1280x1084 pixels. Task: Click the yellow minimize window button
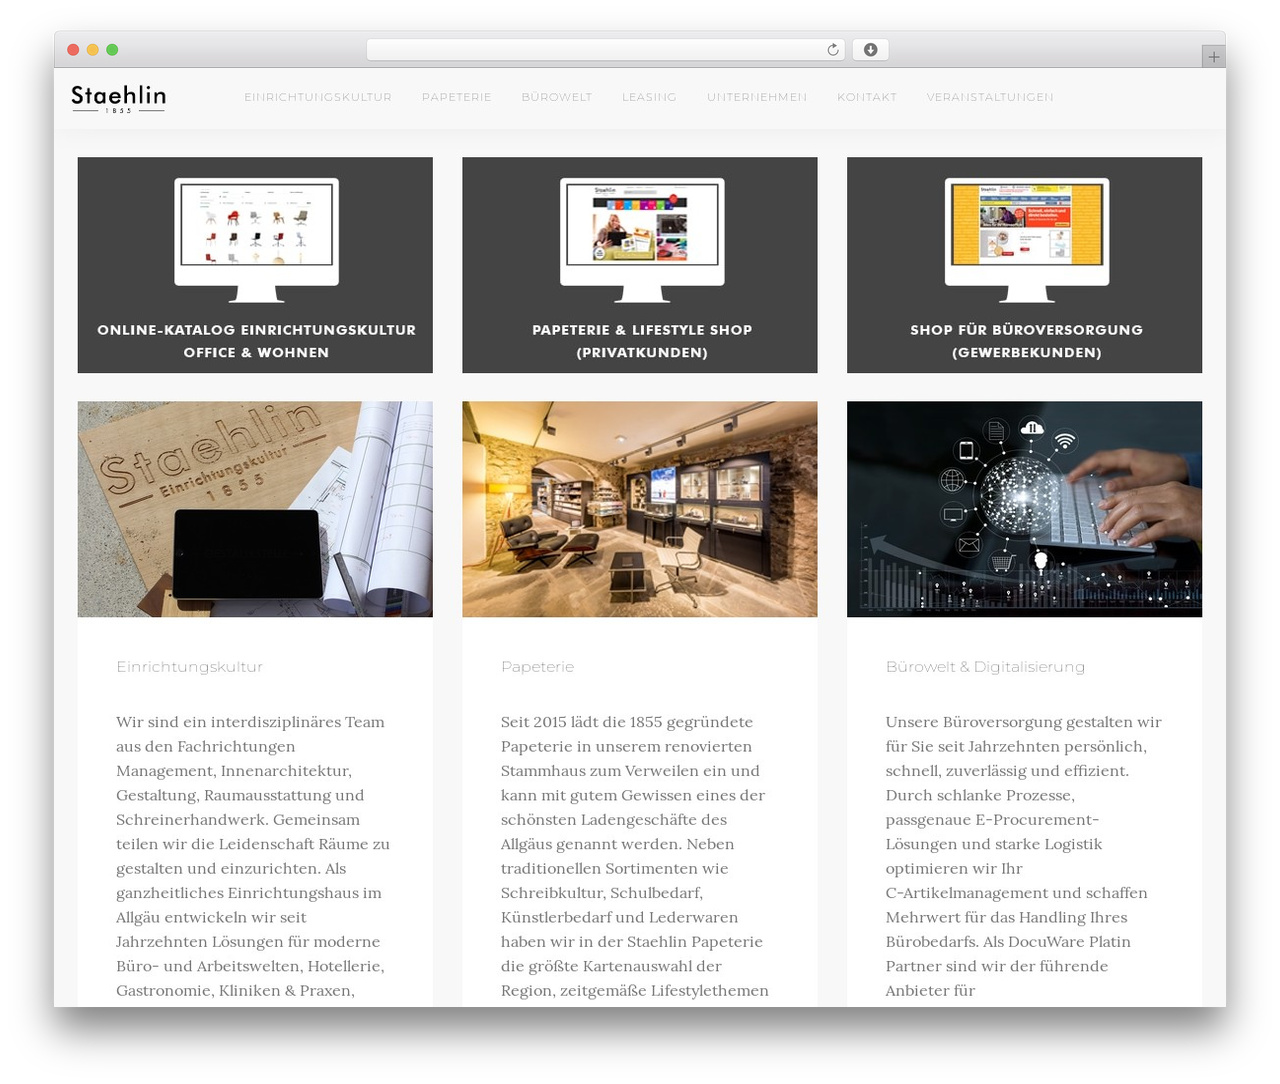(x=93, y=50)
